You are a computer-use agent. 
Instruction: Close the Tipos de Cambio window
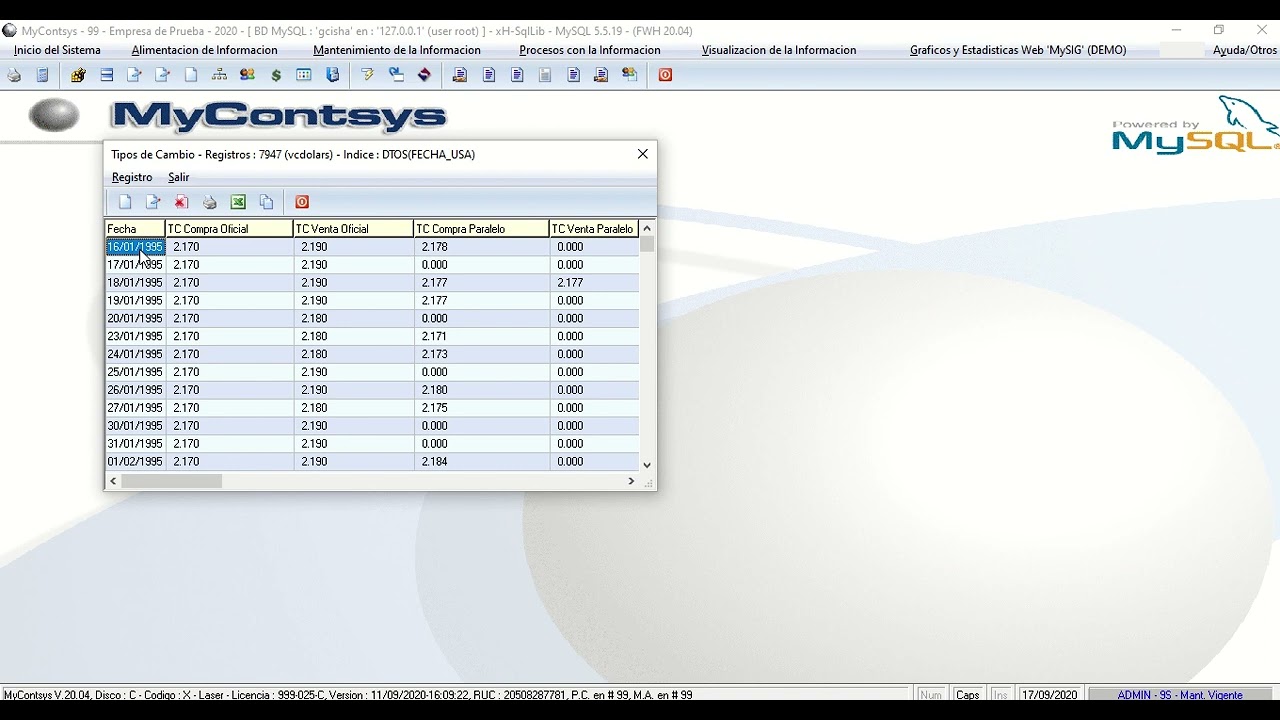tap(643, 154)
